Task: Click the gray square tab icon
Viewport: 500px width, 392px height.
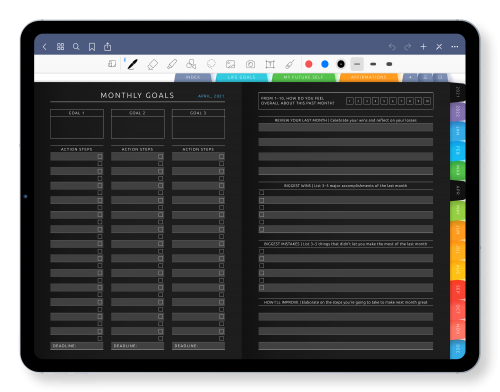Action: [440, 77]
